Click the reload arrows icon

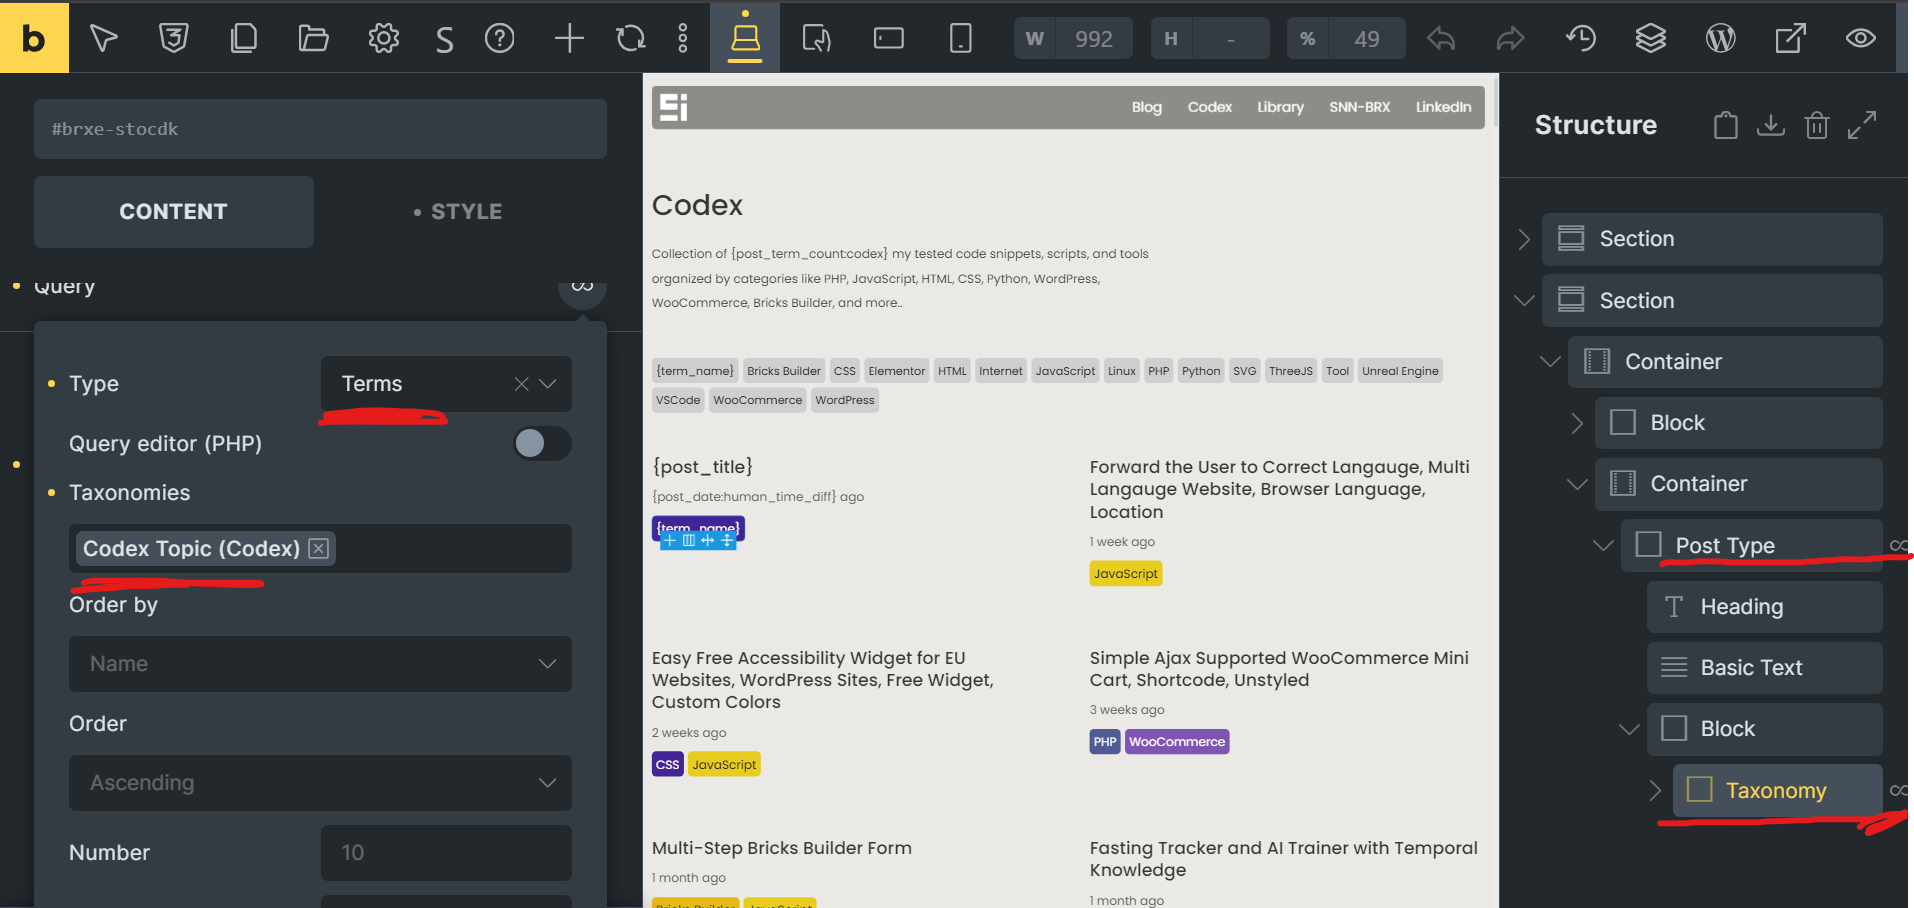(x=631, y=38)
